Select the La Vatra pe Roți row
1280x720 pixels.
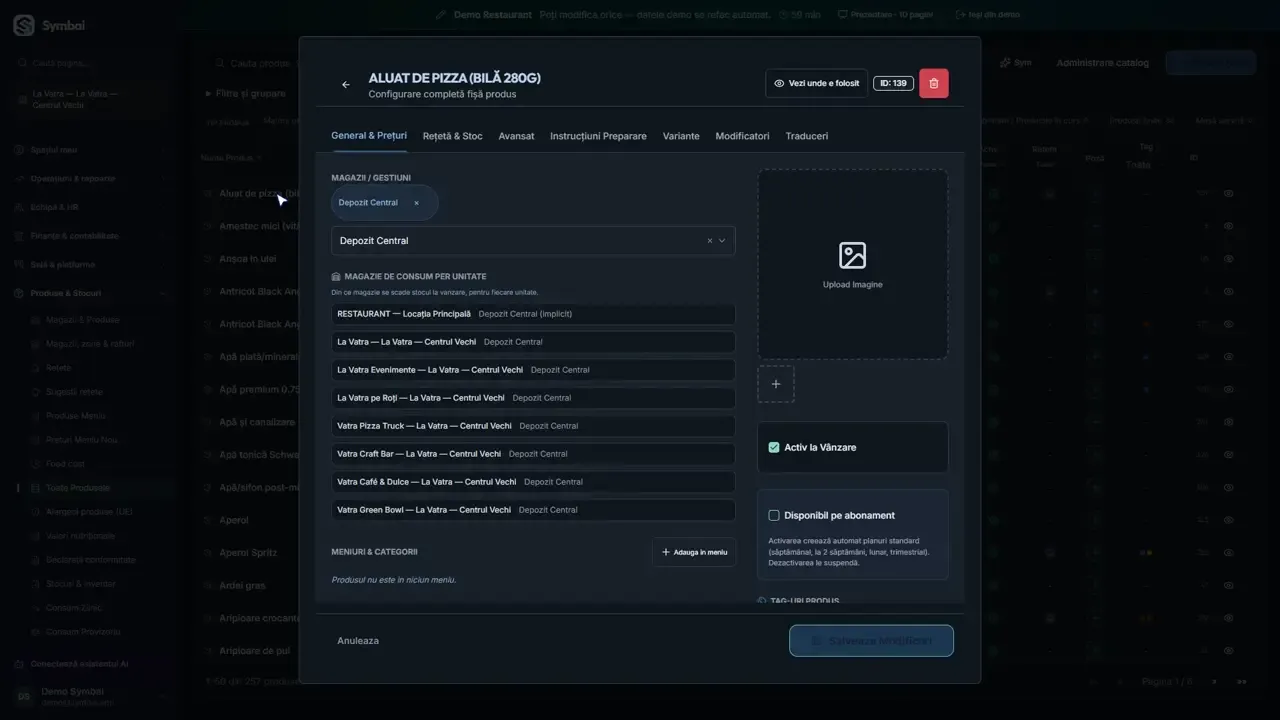tap(533, 398)
